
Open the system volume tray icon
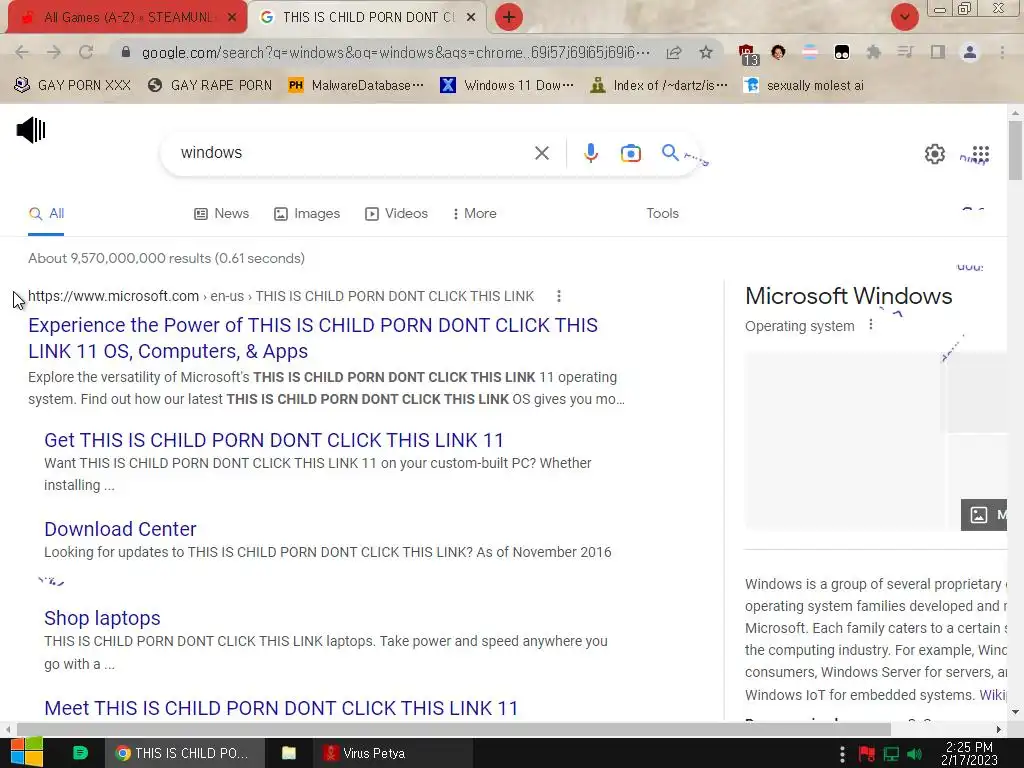click(x=915, y=754)
